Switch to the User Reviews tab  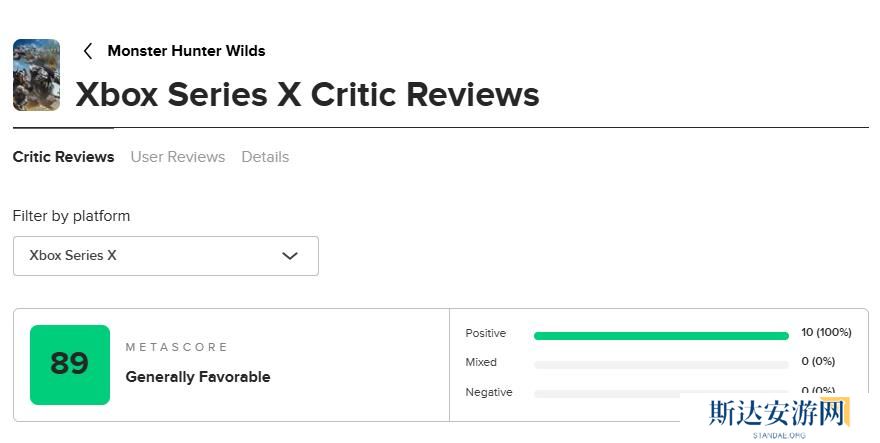pyautogui.click(x=178, y=157)
